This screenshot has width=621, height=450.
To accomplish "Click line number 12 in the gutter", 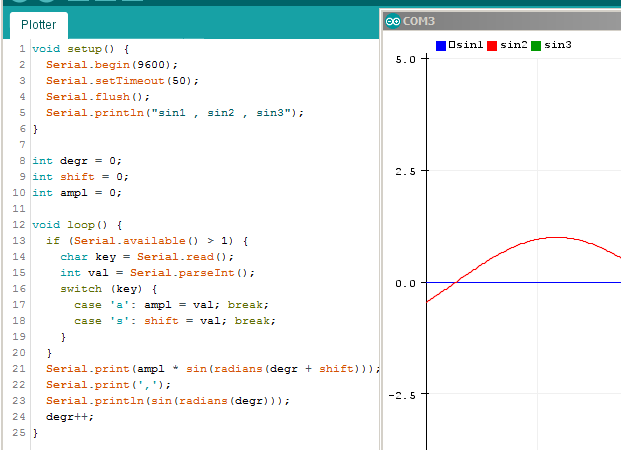I will pos(19,225).
